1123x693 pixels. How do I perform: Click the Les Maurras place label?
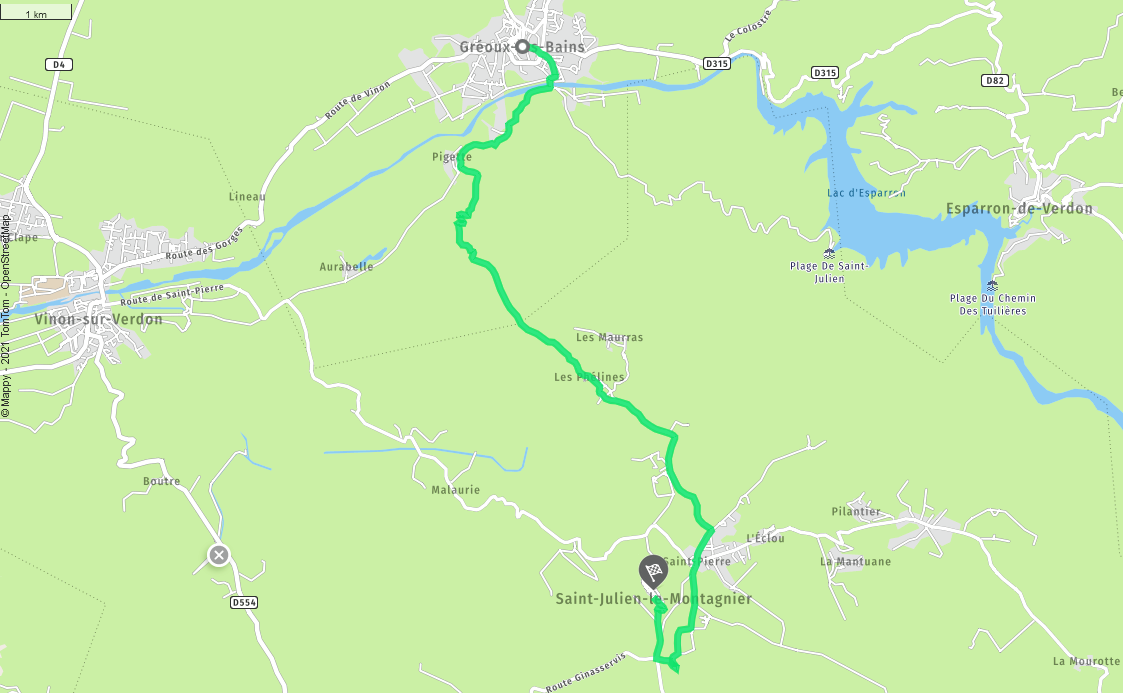click(609, 337)
